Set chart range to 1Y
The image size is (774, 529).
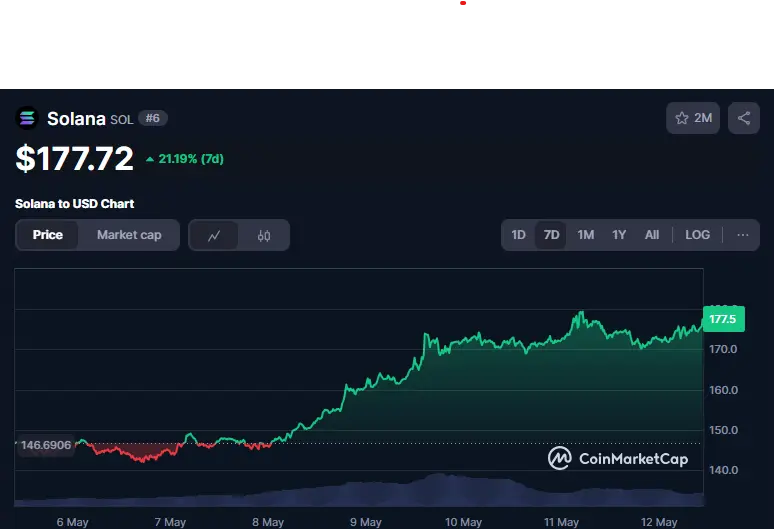(619, 235)
